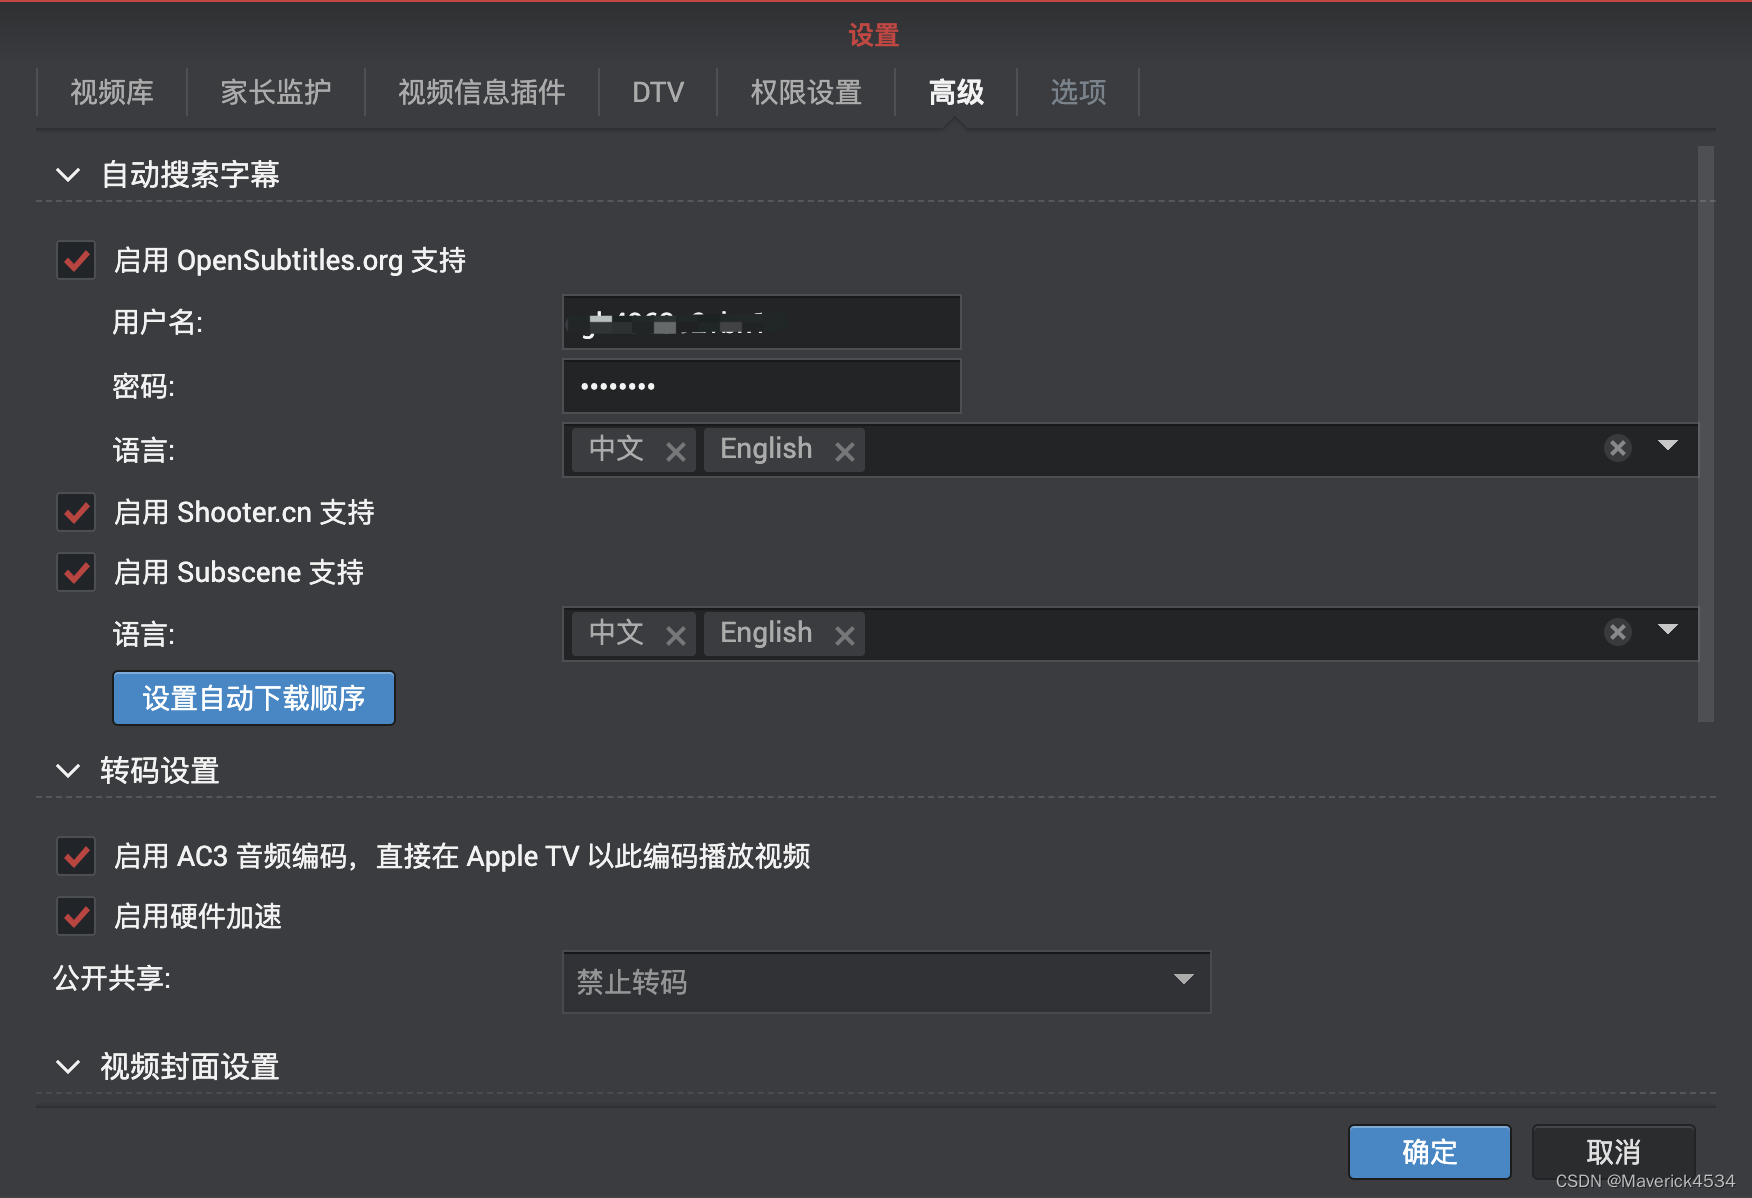
Task: Disable 启用 Subscene 支持
Action: (76, 572)
